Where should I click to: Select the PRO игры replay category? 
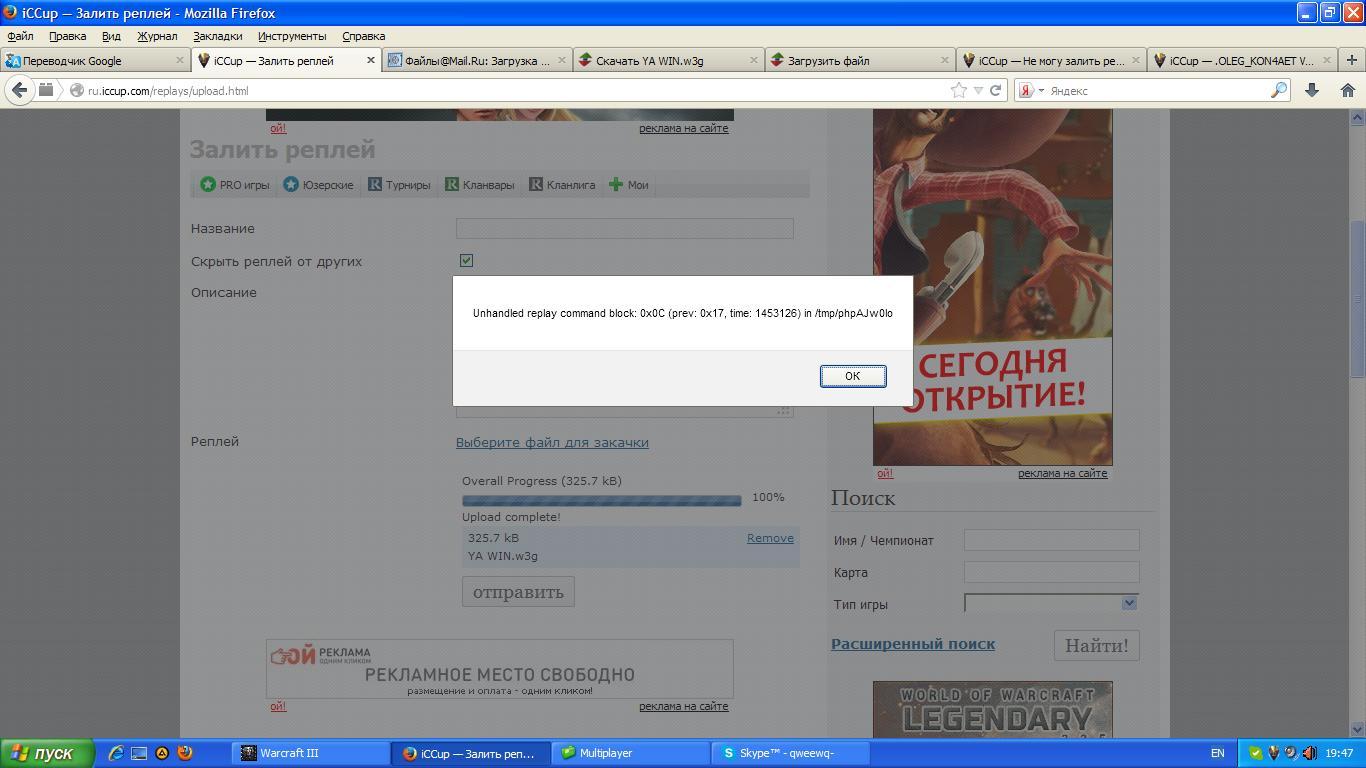pyautogui.click(x=235, y=185)
